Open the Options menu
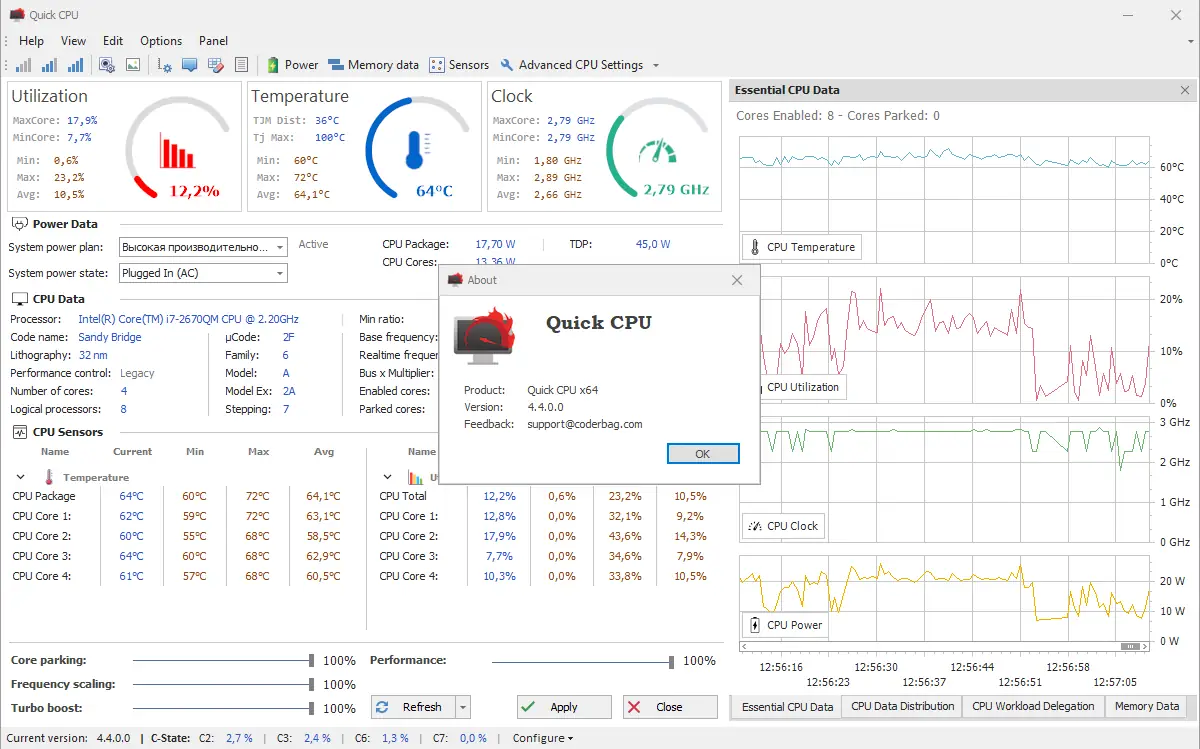1200x749 pixels. 161,41
